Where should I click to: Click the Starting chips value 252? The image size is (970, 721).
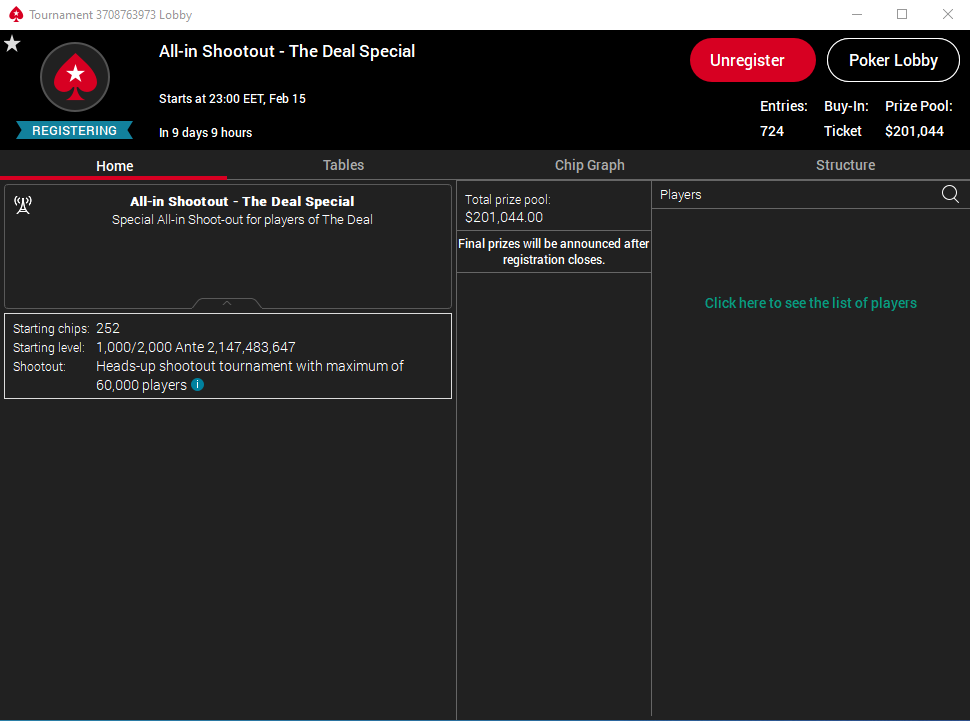pyautogui.click(x=108, y=328)
